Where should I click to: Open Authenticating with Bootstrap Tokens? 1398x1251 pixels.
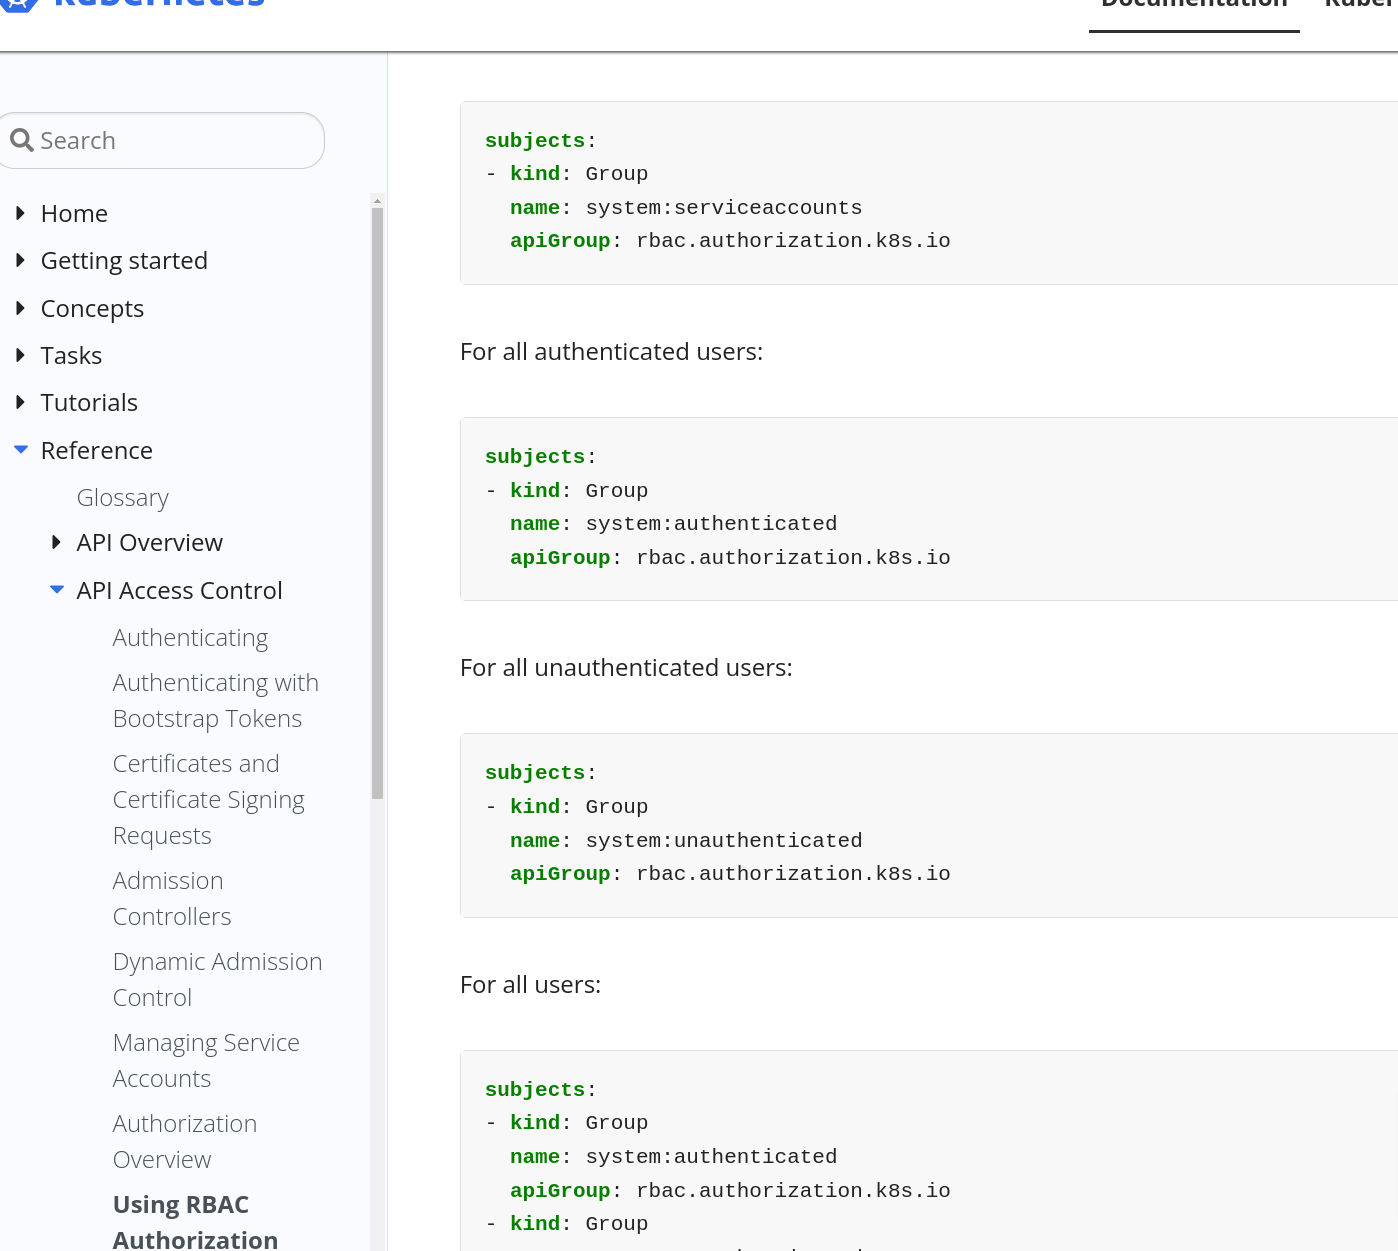[x=215, y=700]
